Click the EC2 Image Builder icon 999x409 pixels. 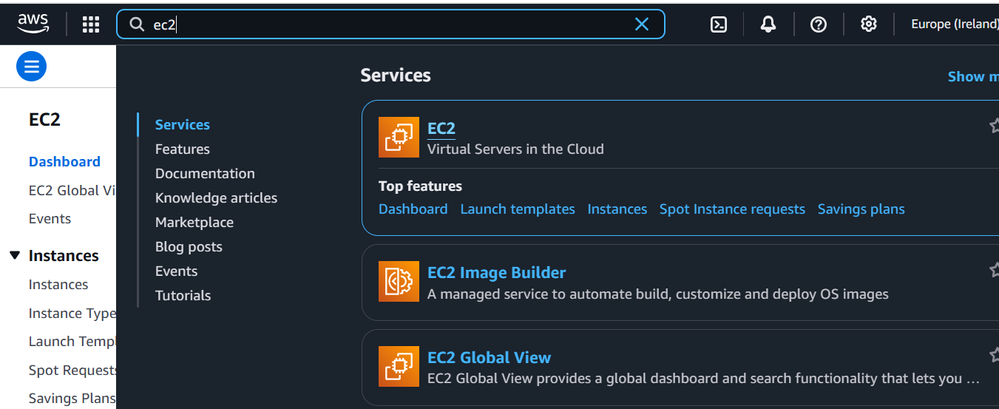click(399, 281)
